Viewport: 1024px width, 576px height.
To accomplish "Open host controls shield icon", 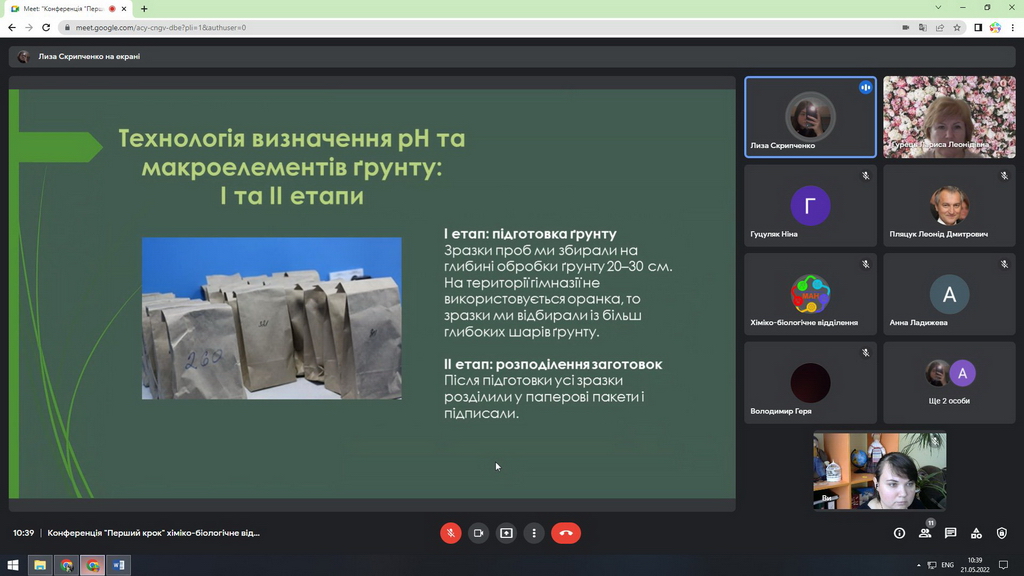I will [x=1002, y=533].
